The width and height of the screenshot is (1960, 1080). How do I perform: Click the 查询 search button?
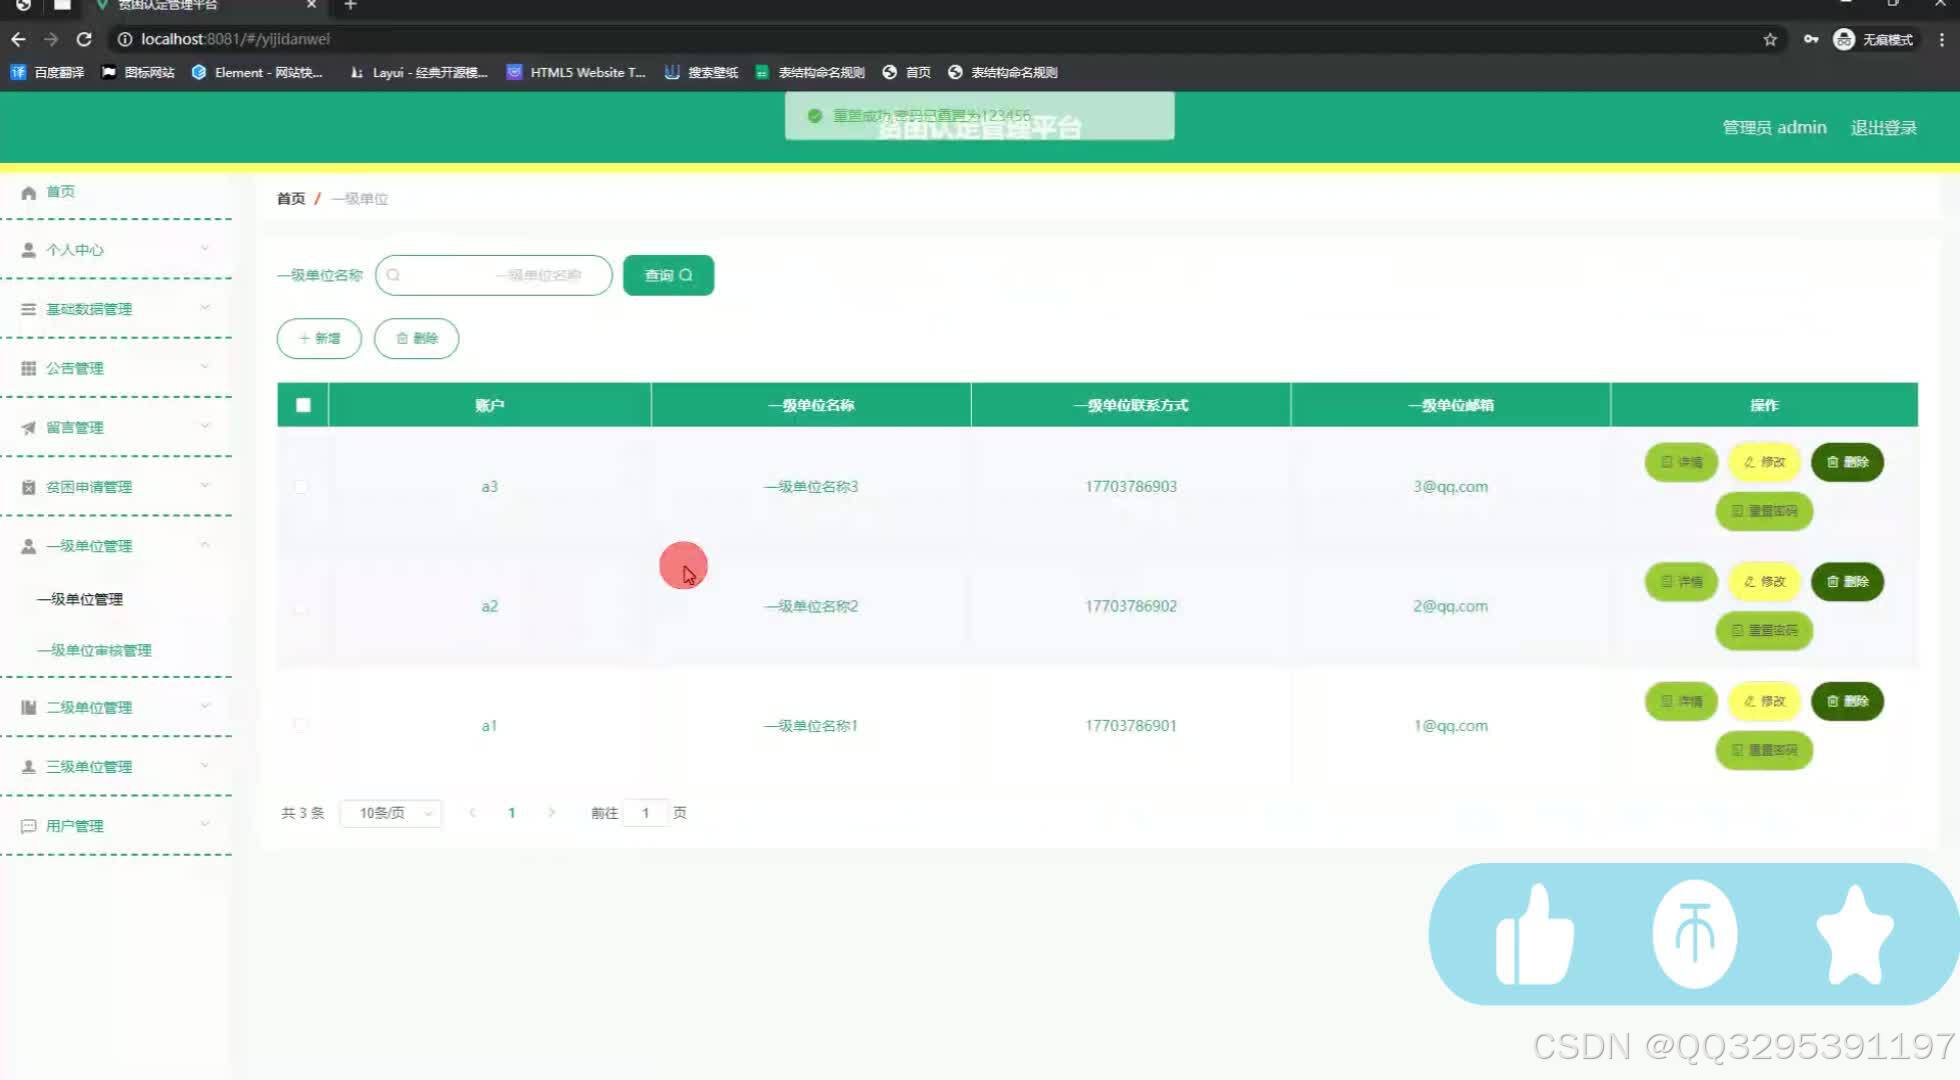668,275
